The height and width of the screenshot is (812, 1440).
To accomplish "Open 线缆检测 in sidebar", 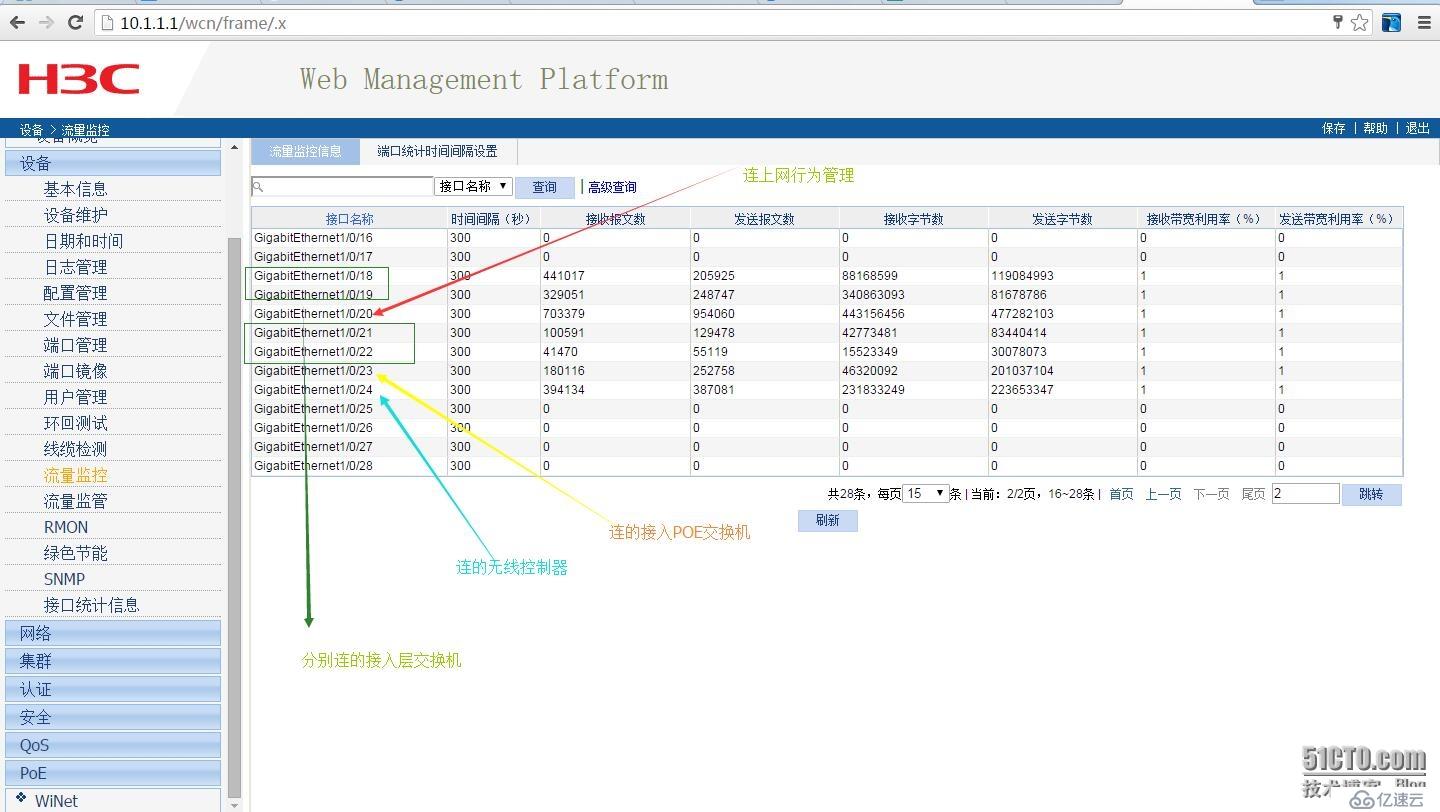I will point(75,449).
